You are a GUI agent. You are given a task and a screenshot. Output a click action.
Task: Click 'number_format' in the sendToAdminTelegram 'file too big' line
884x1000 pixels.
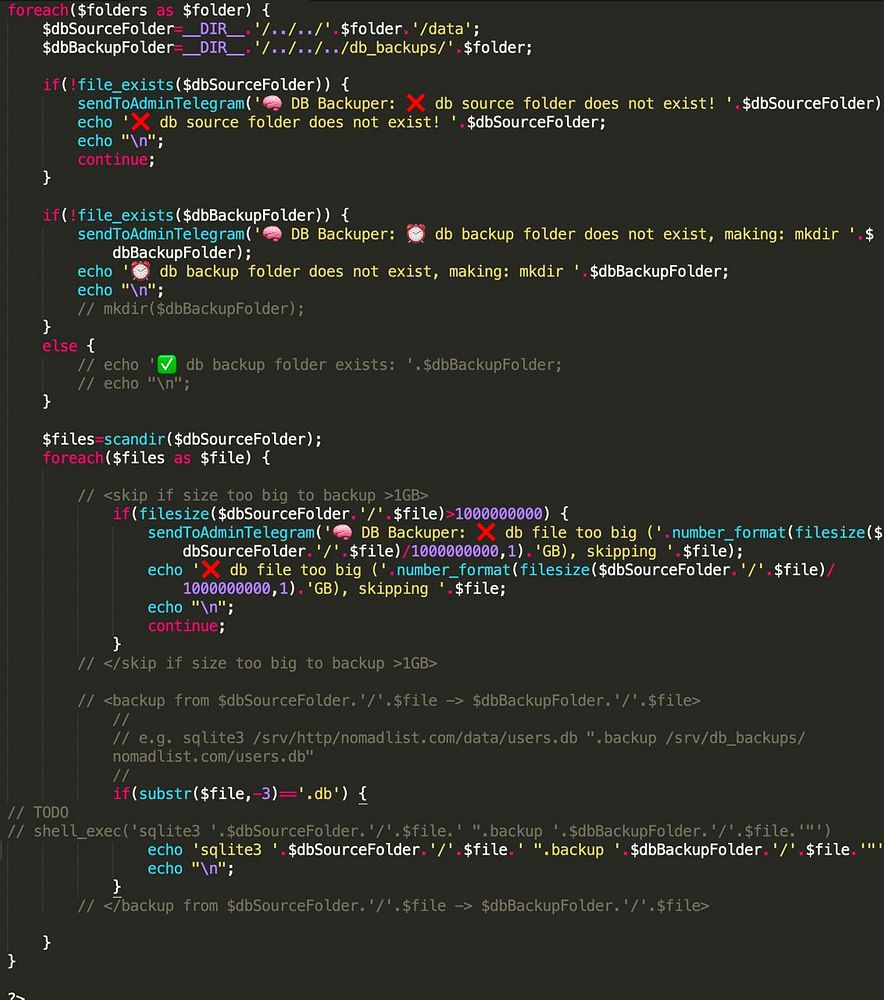[729, 532]
